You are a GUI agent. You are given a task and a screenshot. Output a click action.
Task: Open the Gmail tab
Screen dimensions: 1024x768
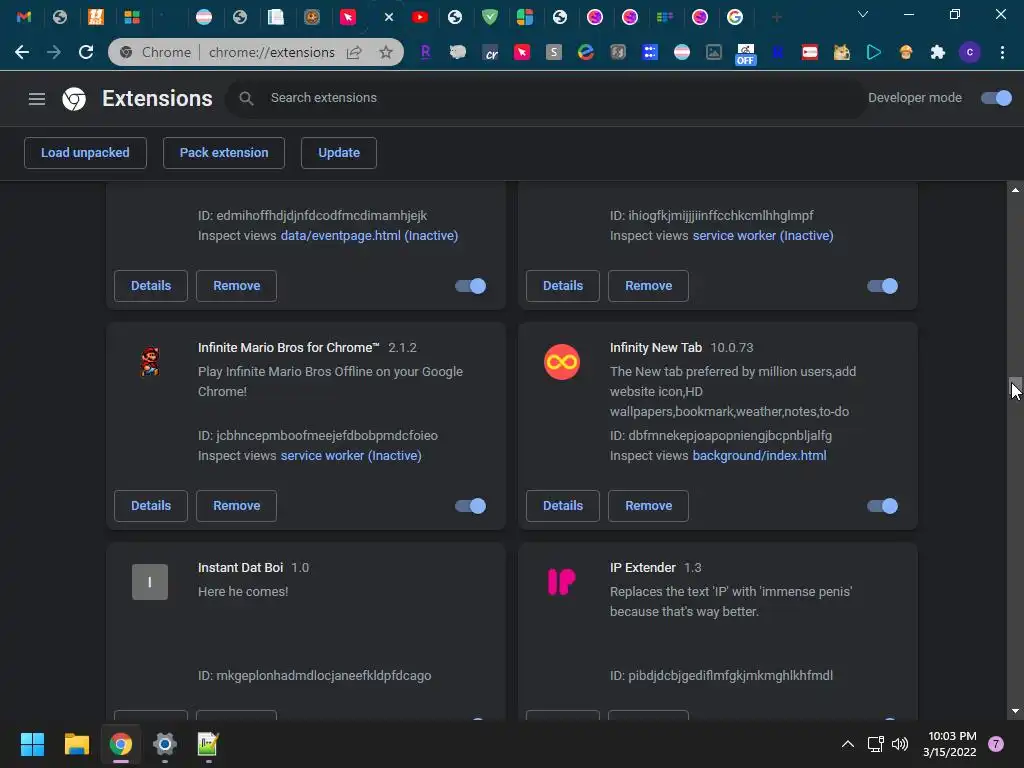tap(24, 17)
